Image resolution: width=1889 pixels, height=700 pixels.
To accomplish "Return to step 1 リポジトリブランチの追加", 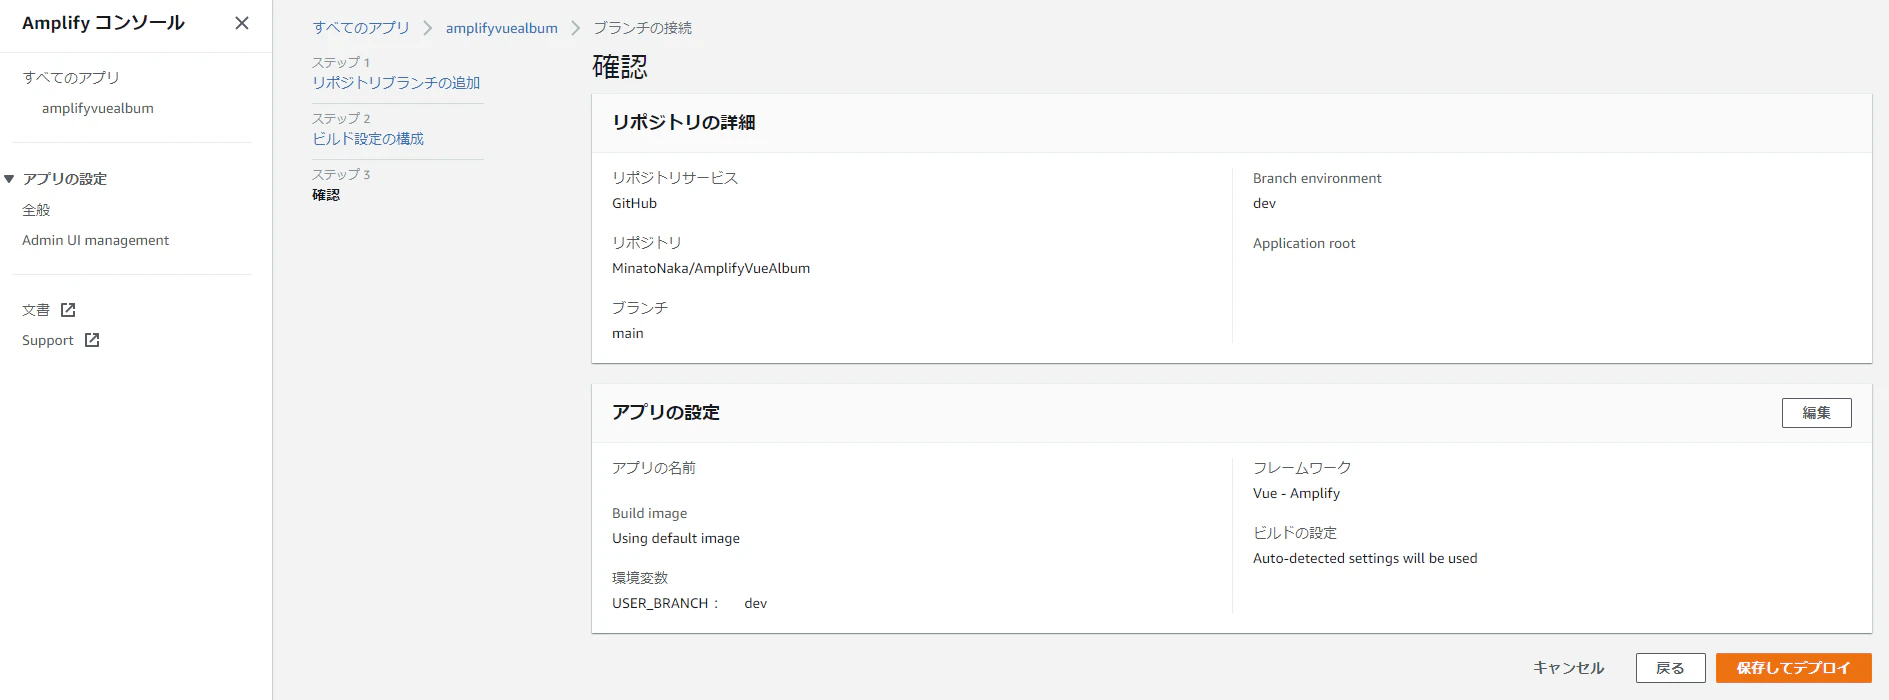I will (x=396, y=83).
